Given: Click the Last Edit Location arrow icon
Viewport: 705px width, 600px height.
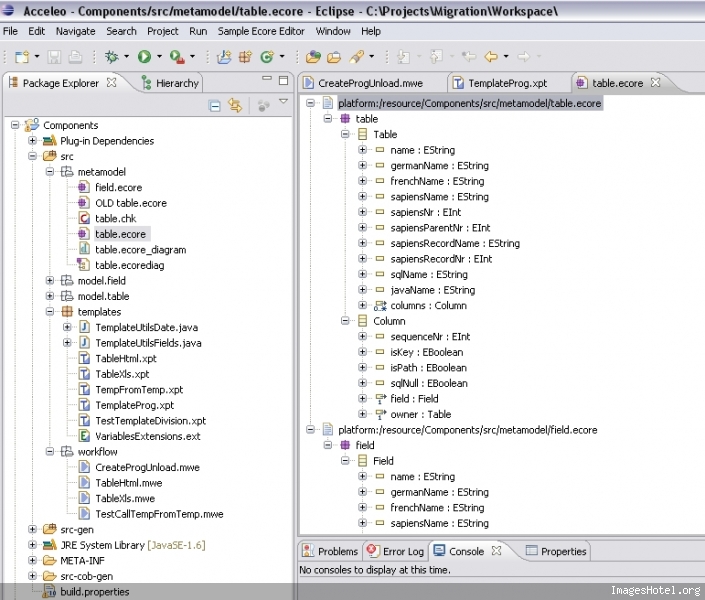Looking at the screenshot, I should tap(469, 57).
